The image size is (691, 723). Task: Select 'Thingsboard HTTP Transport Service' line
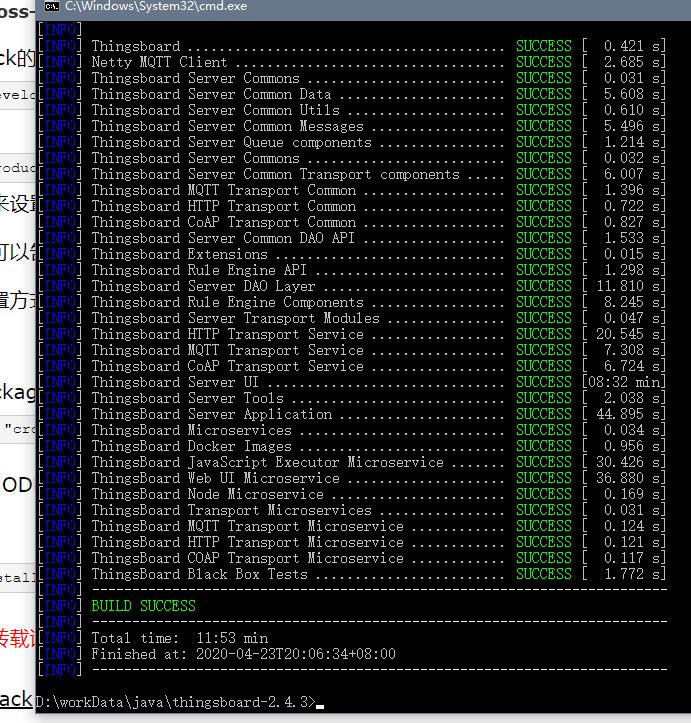pyautogui.click(x=352, y=334)
